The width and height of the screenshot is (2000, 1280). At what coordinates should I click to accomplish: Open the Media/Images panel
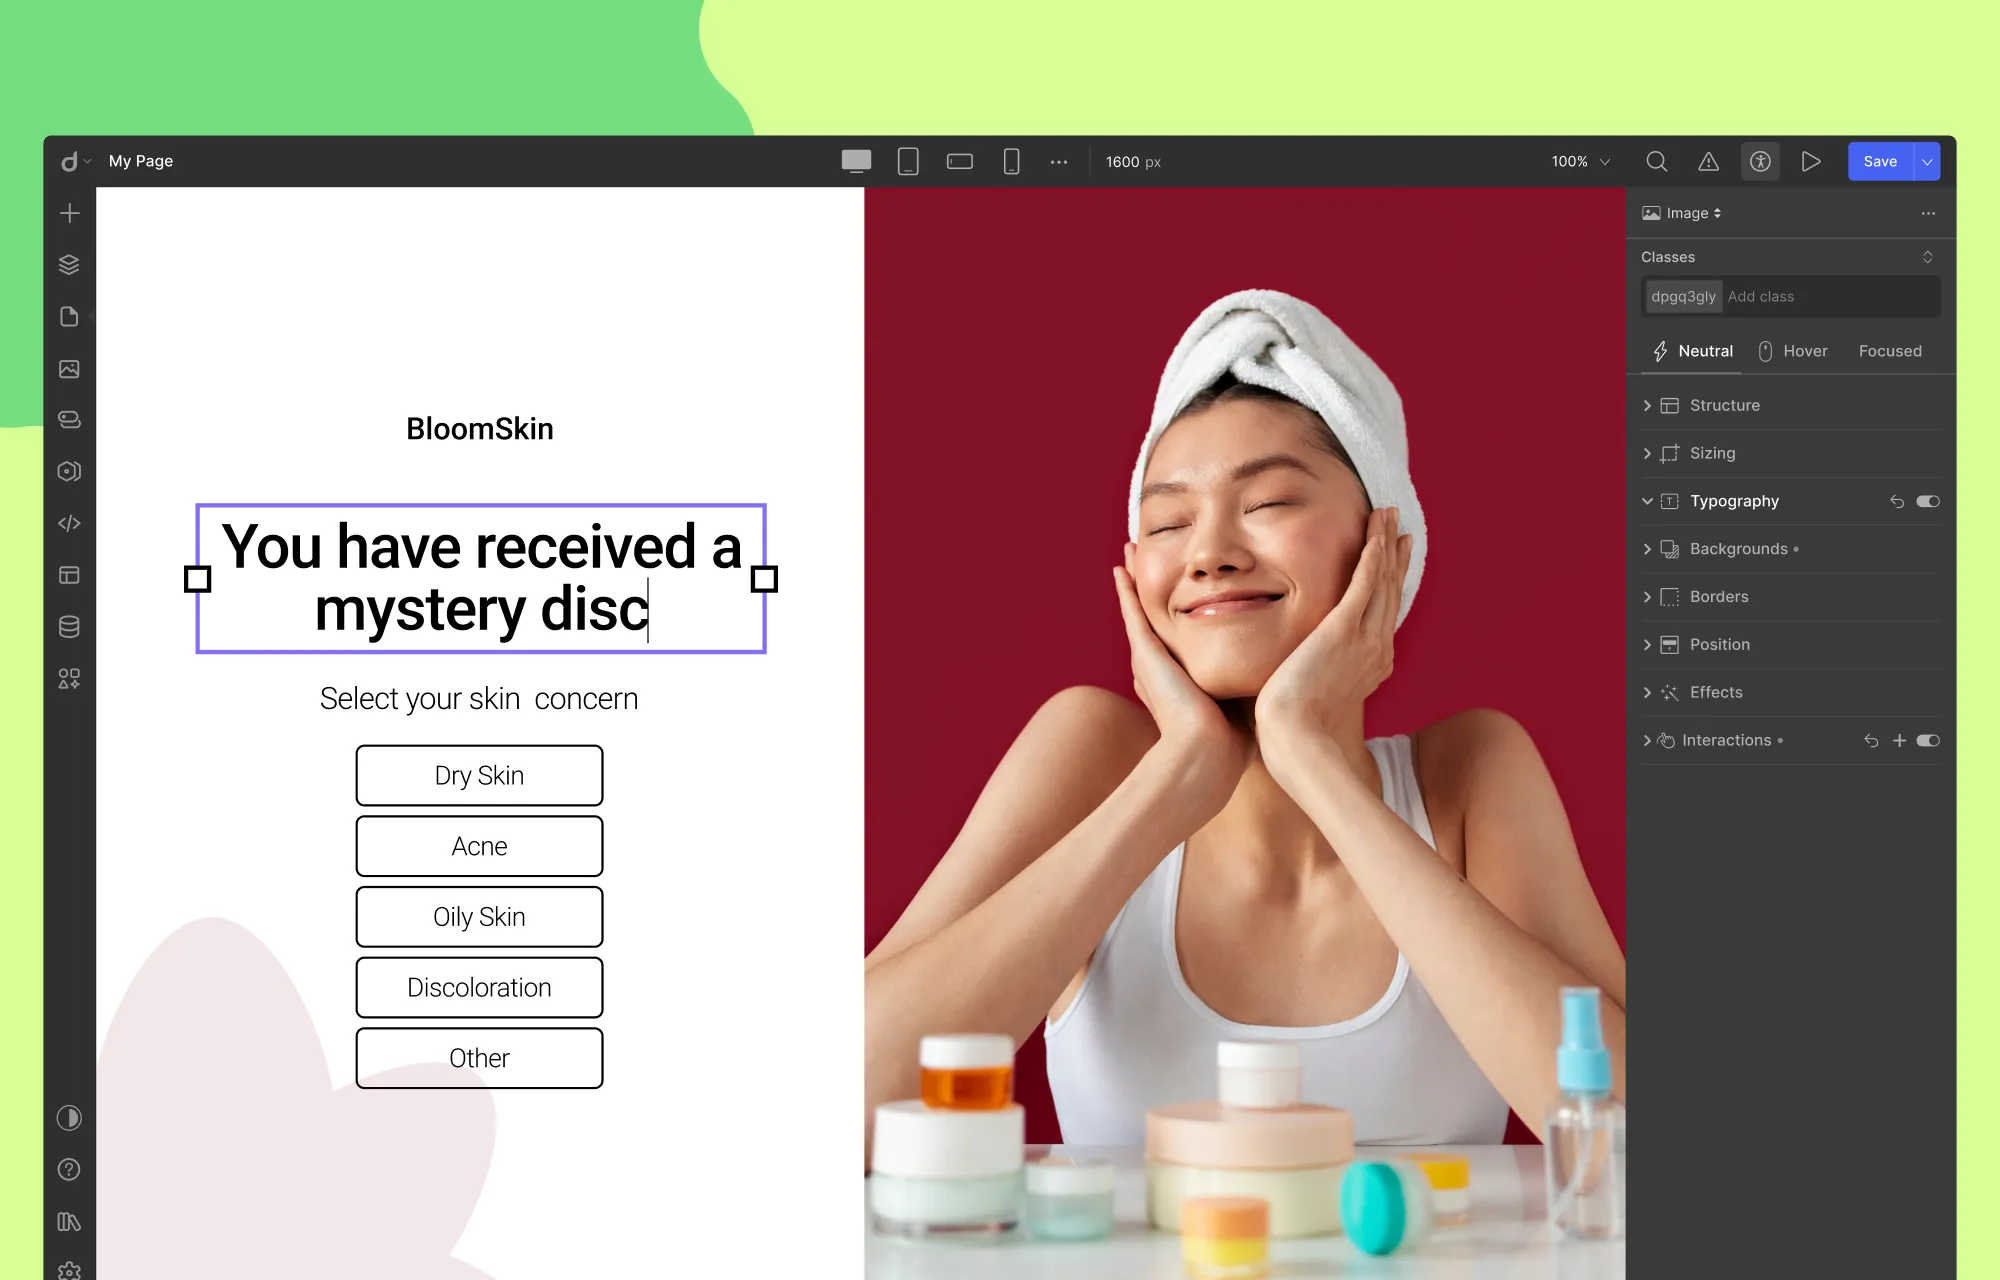click(69, 368)
